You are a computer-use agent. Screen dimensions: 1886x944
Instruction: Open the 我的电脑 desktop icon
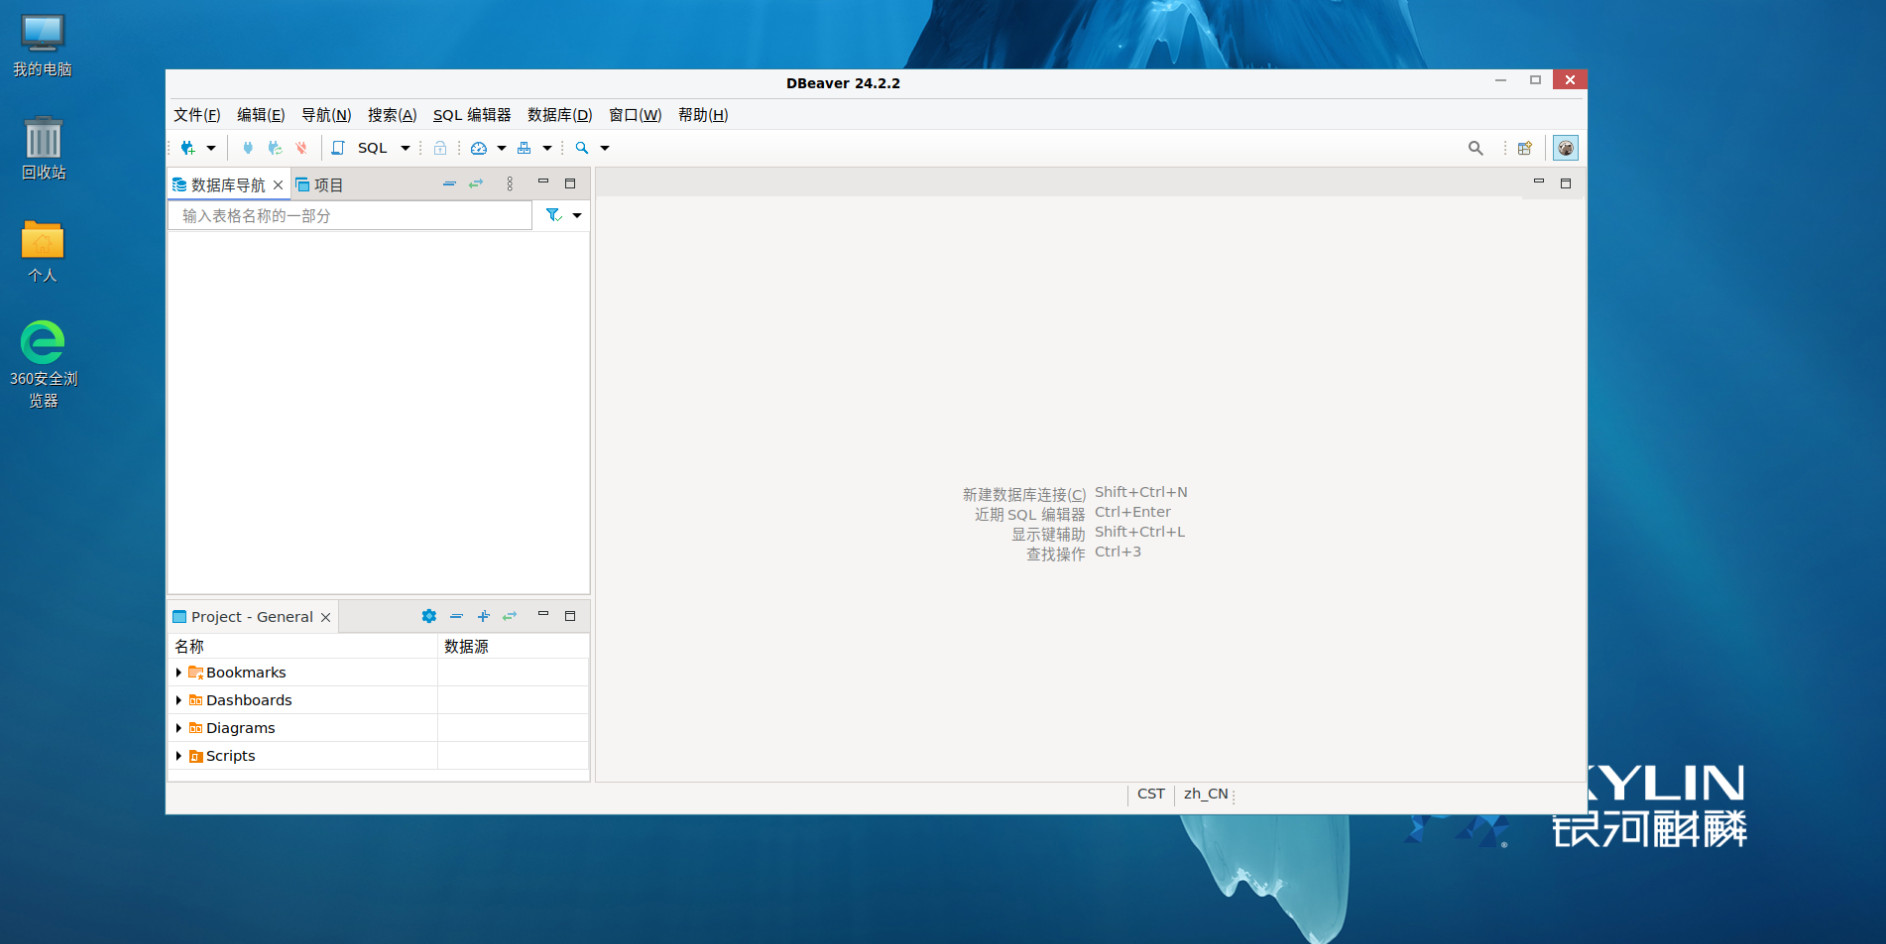point(42,45)
